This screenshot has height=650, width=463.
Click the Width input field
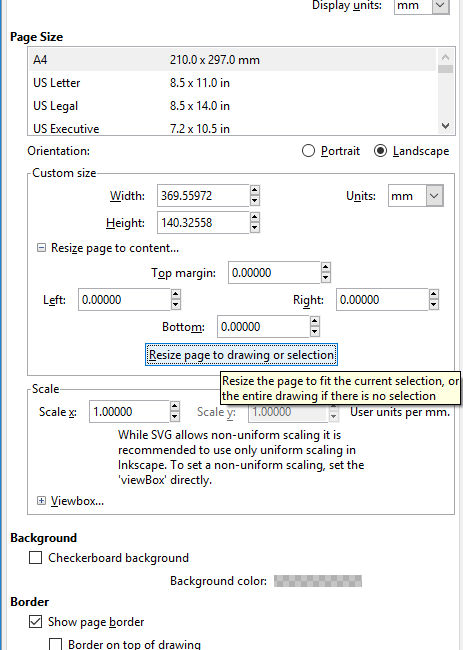coord(203,196)
